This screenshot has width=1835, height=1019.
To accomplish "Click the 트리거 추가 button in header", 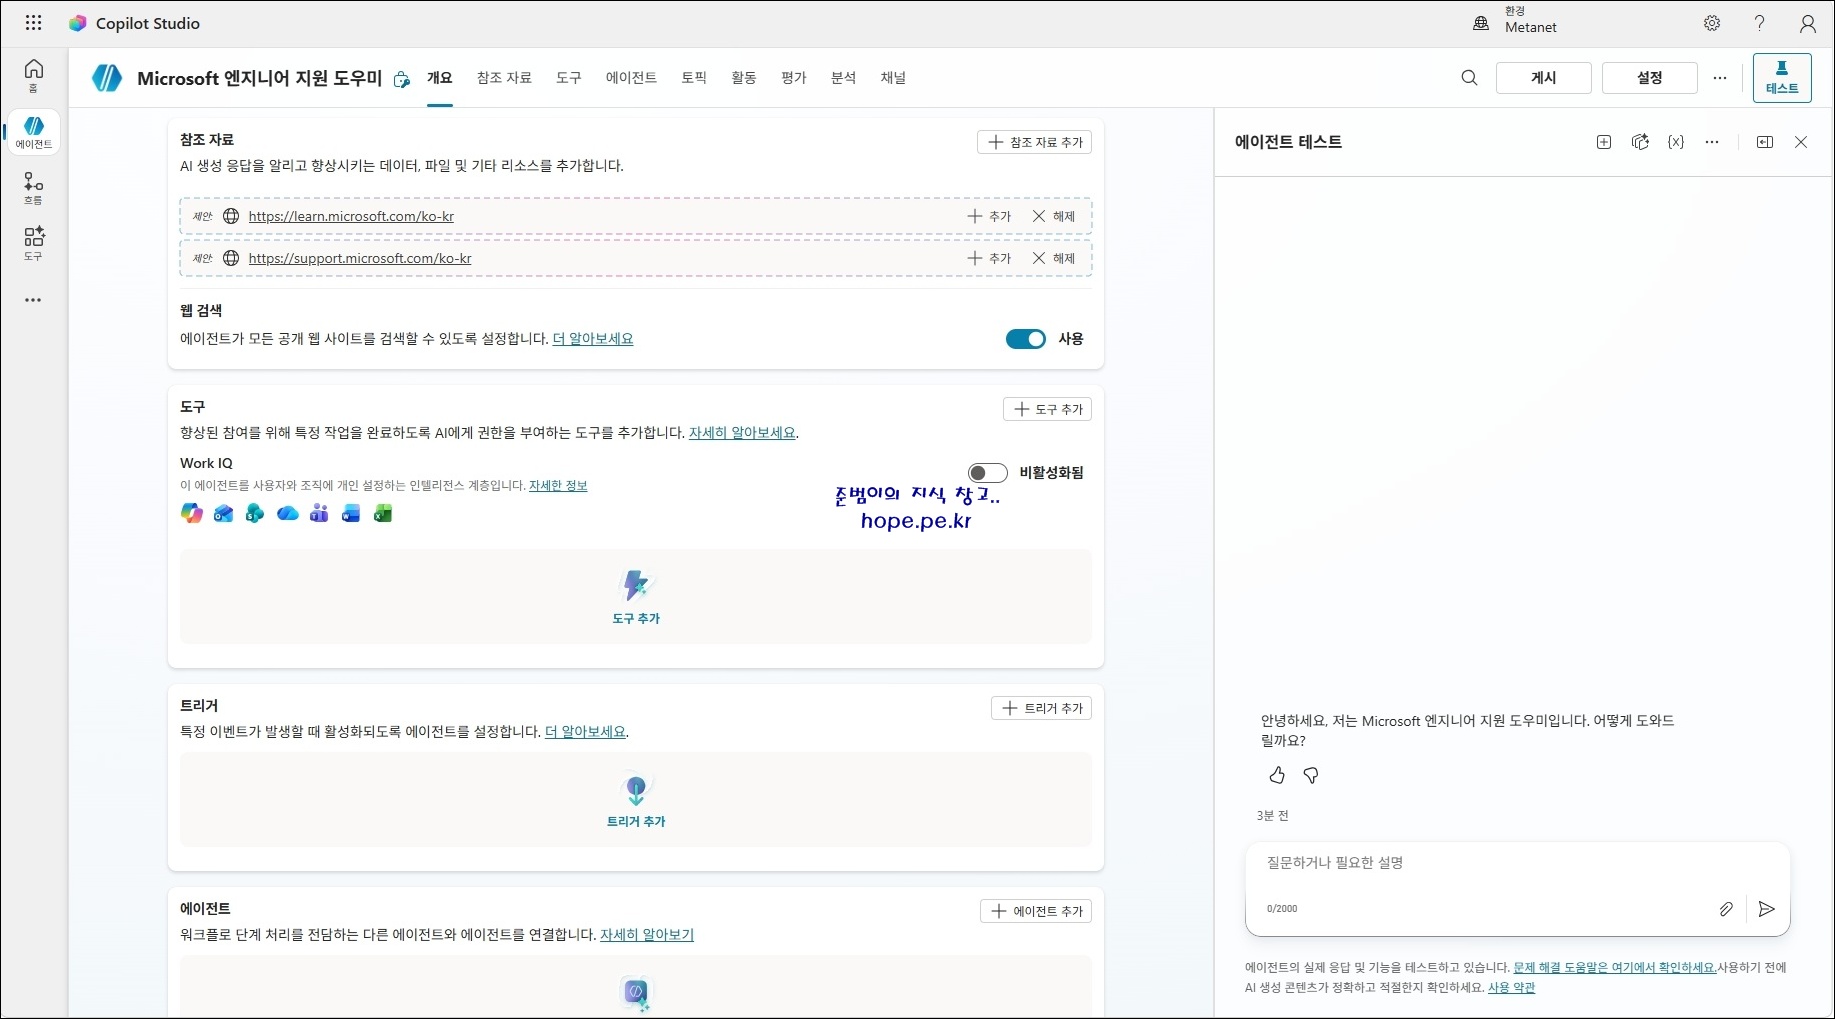I will tap(1041, 708).
